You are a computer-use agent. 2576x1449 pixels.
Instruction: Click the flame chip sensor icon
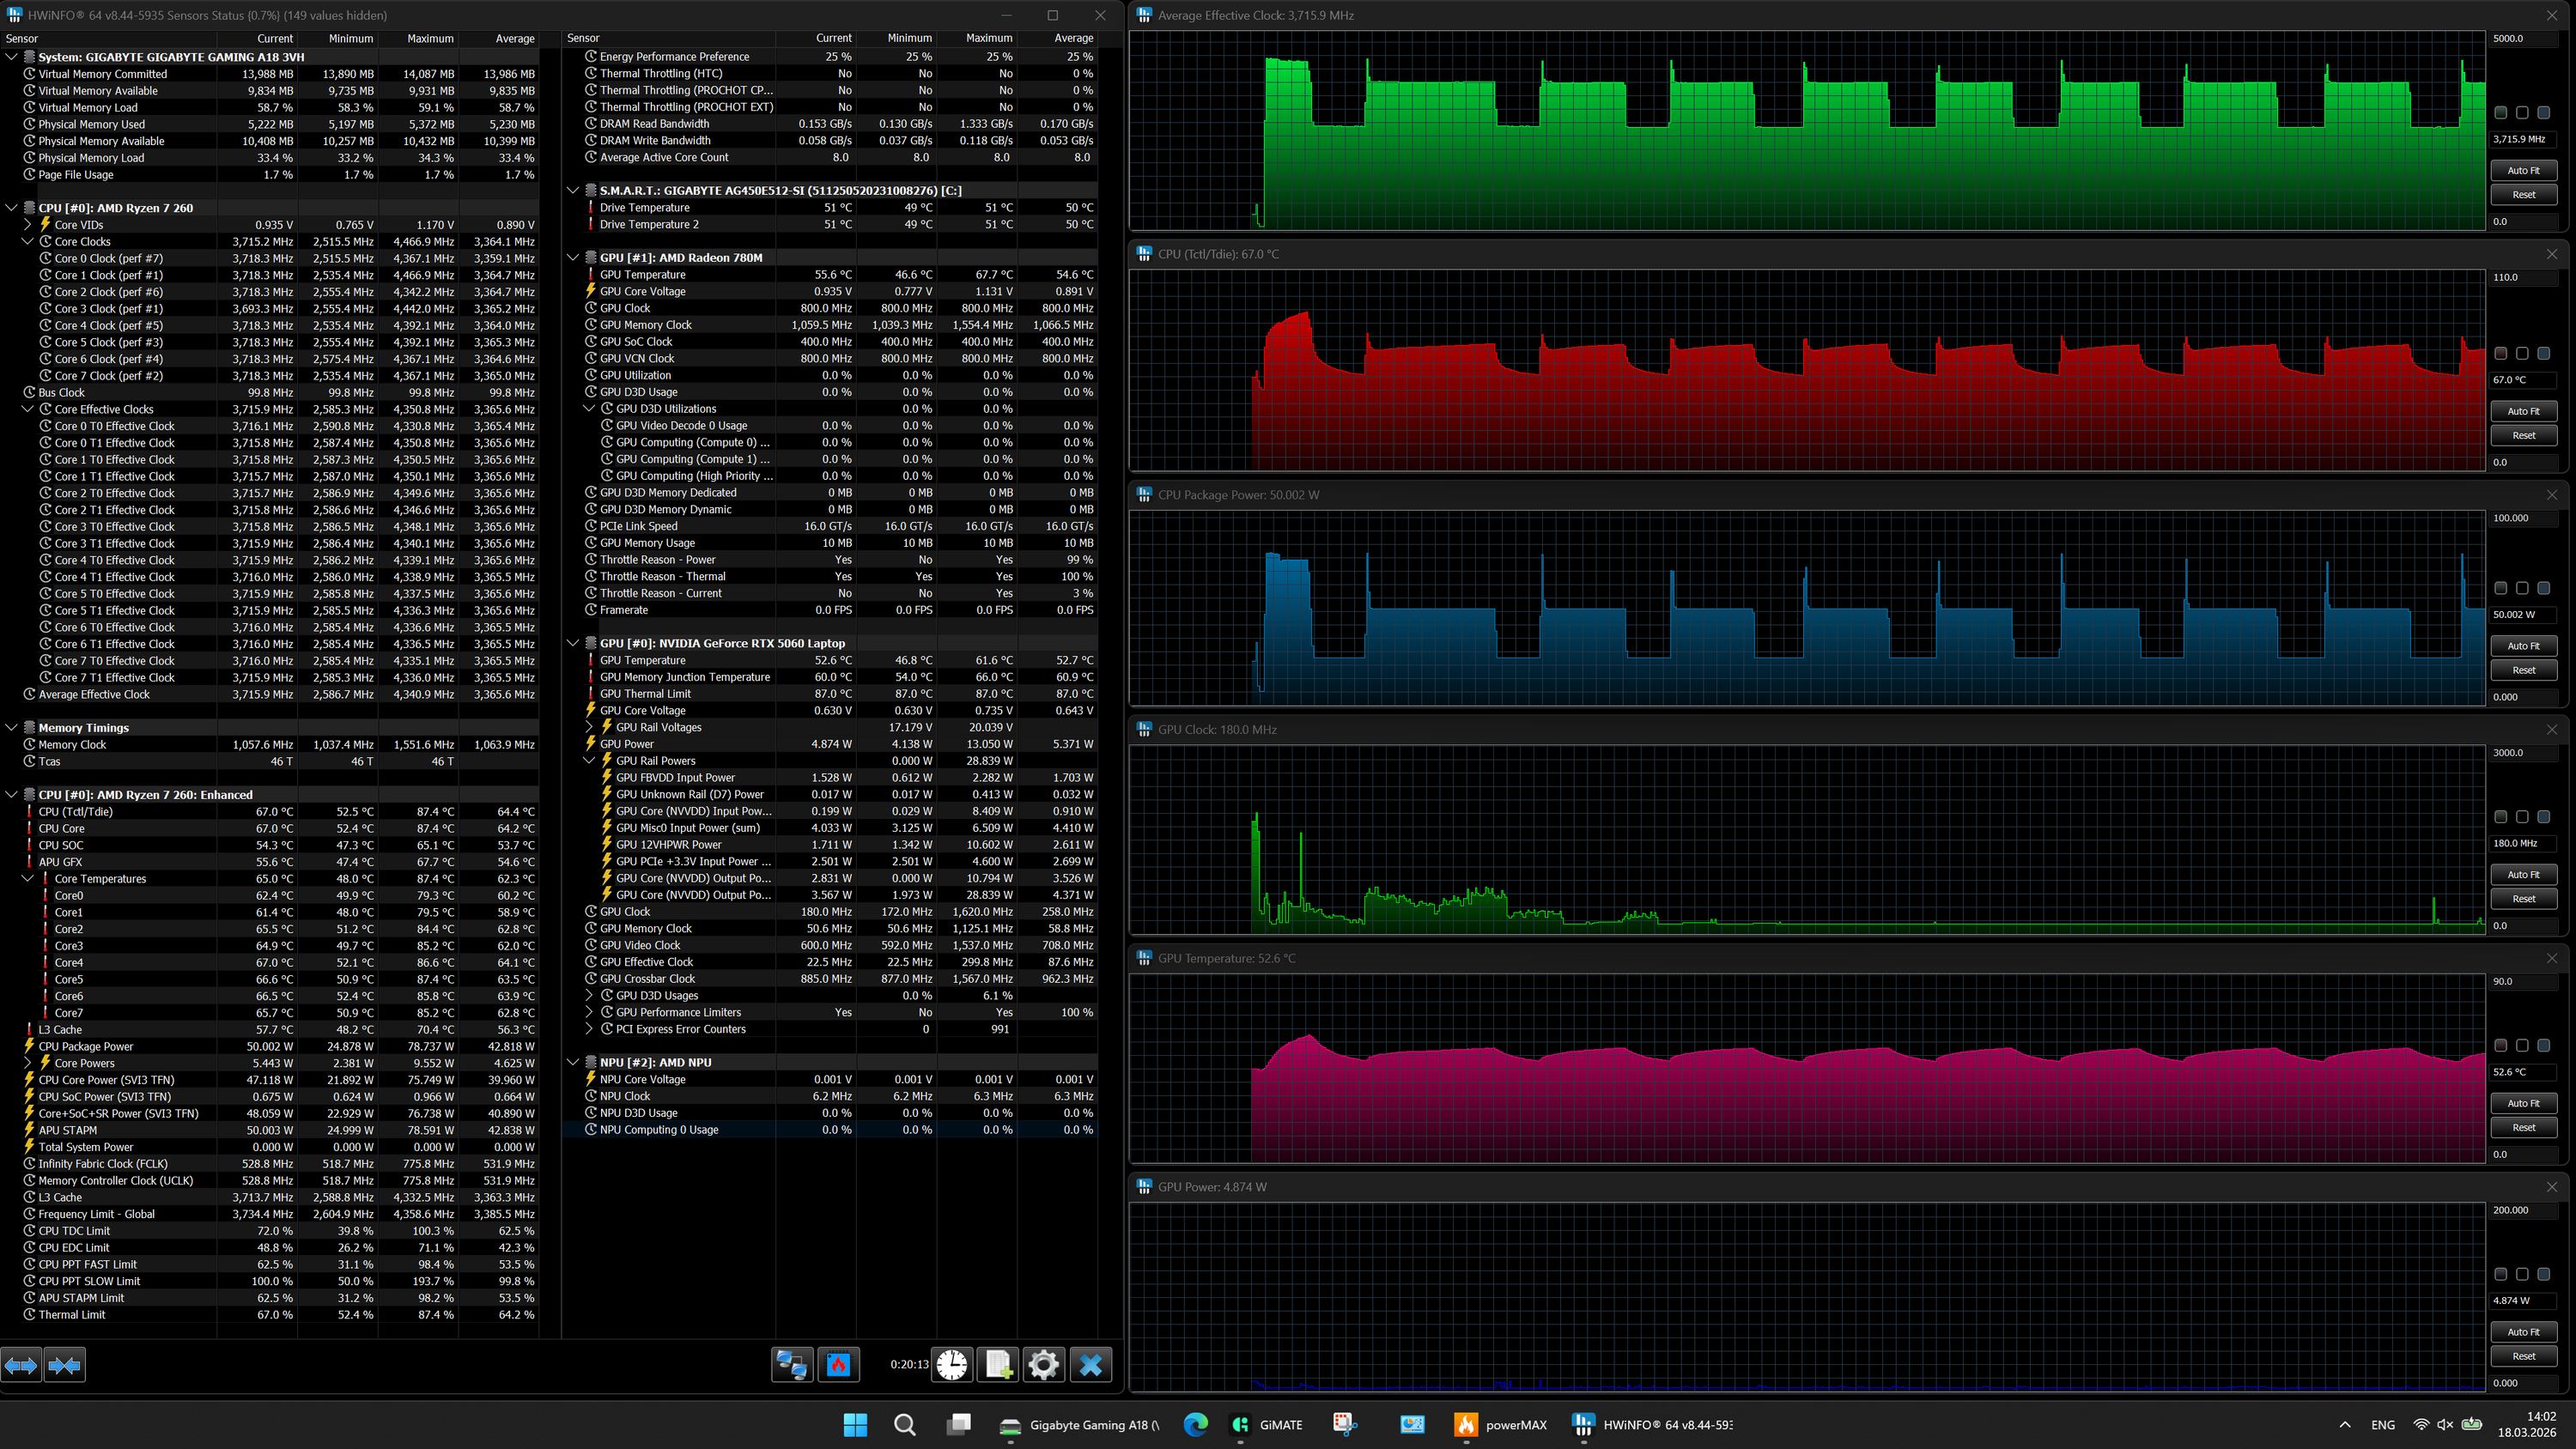pyautogui.click(x=839, y=1365)
